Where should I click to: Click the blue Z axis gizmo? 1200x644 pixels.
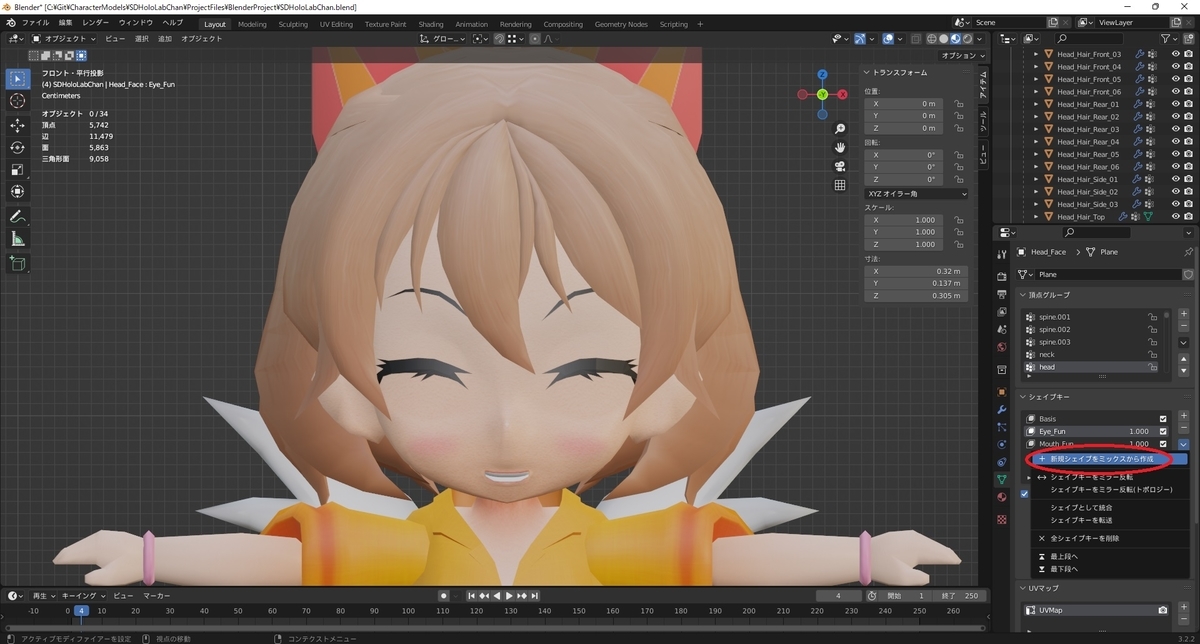pos(822,74)
